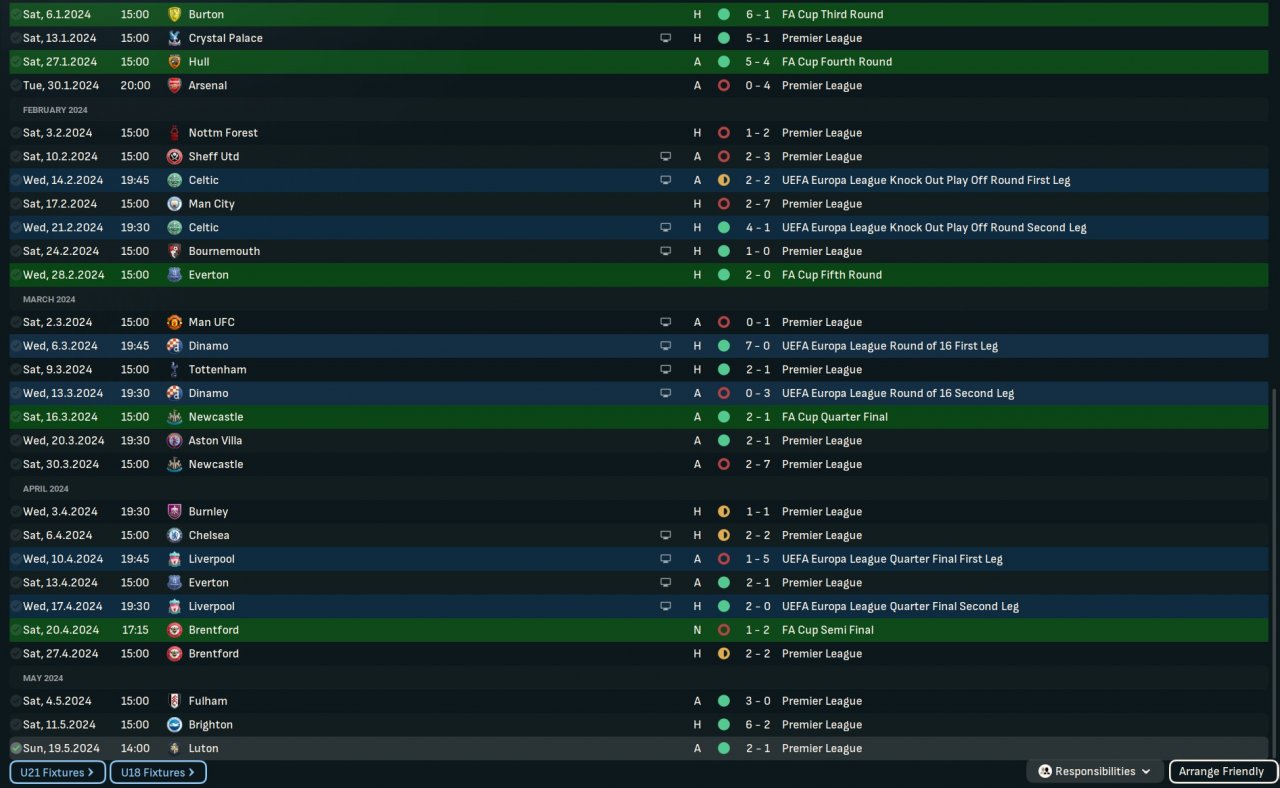The width and height of the screenshot is (1280, 788).
Task: Click the vertical scrollbar on the fixtures list
Action: (x=1274, y=570)
